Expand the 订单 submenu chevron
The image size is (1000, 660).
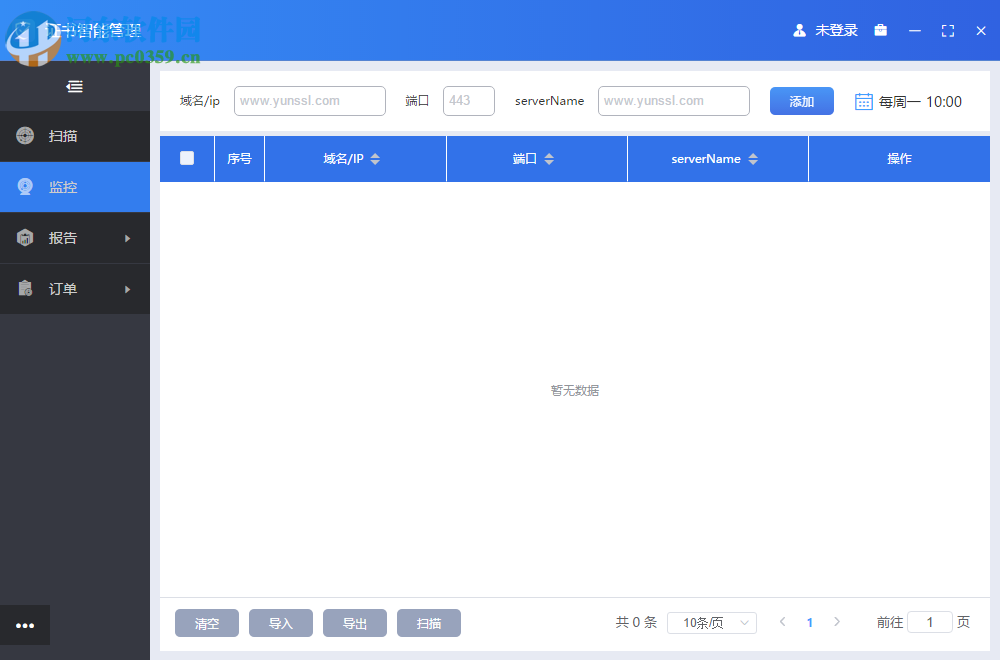pos(128,289)
